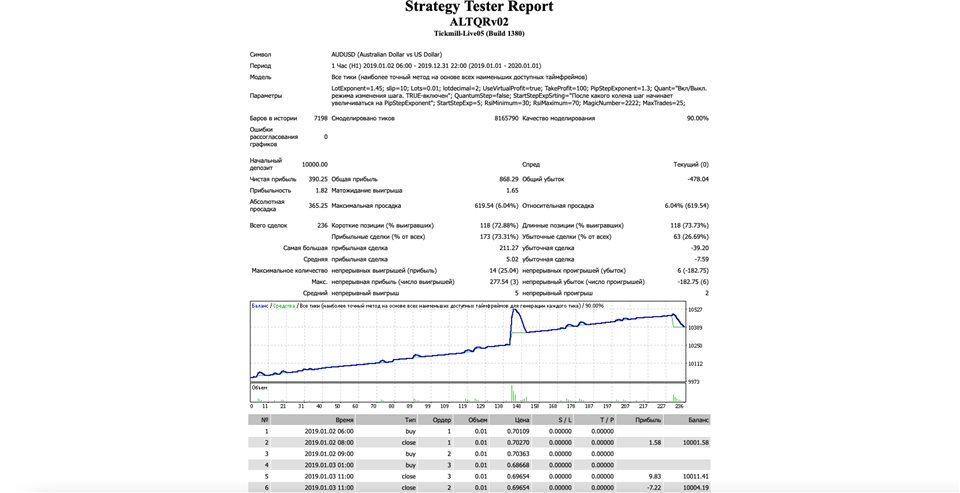Click the 'Качество моделирования' label
The height and width of the screenshot is (493, 960).
559,118
